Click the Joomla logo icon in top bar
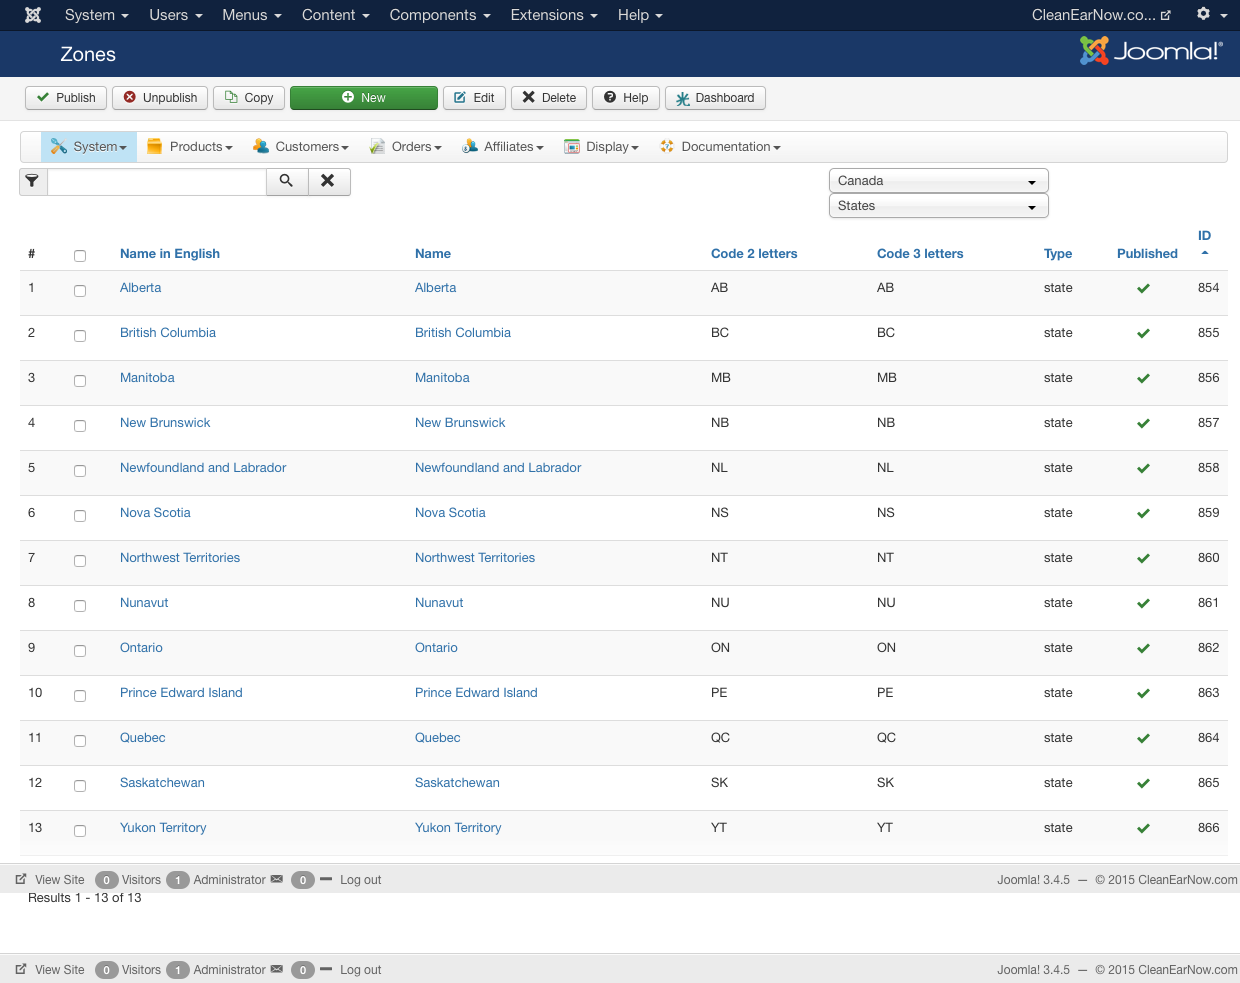1240x983 pixels. [x=33, y=15]
